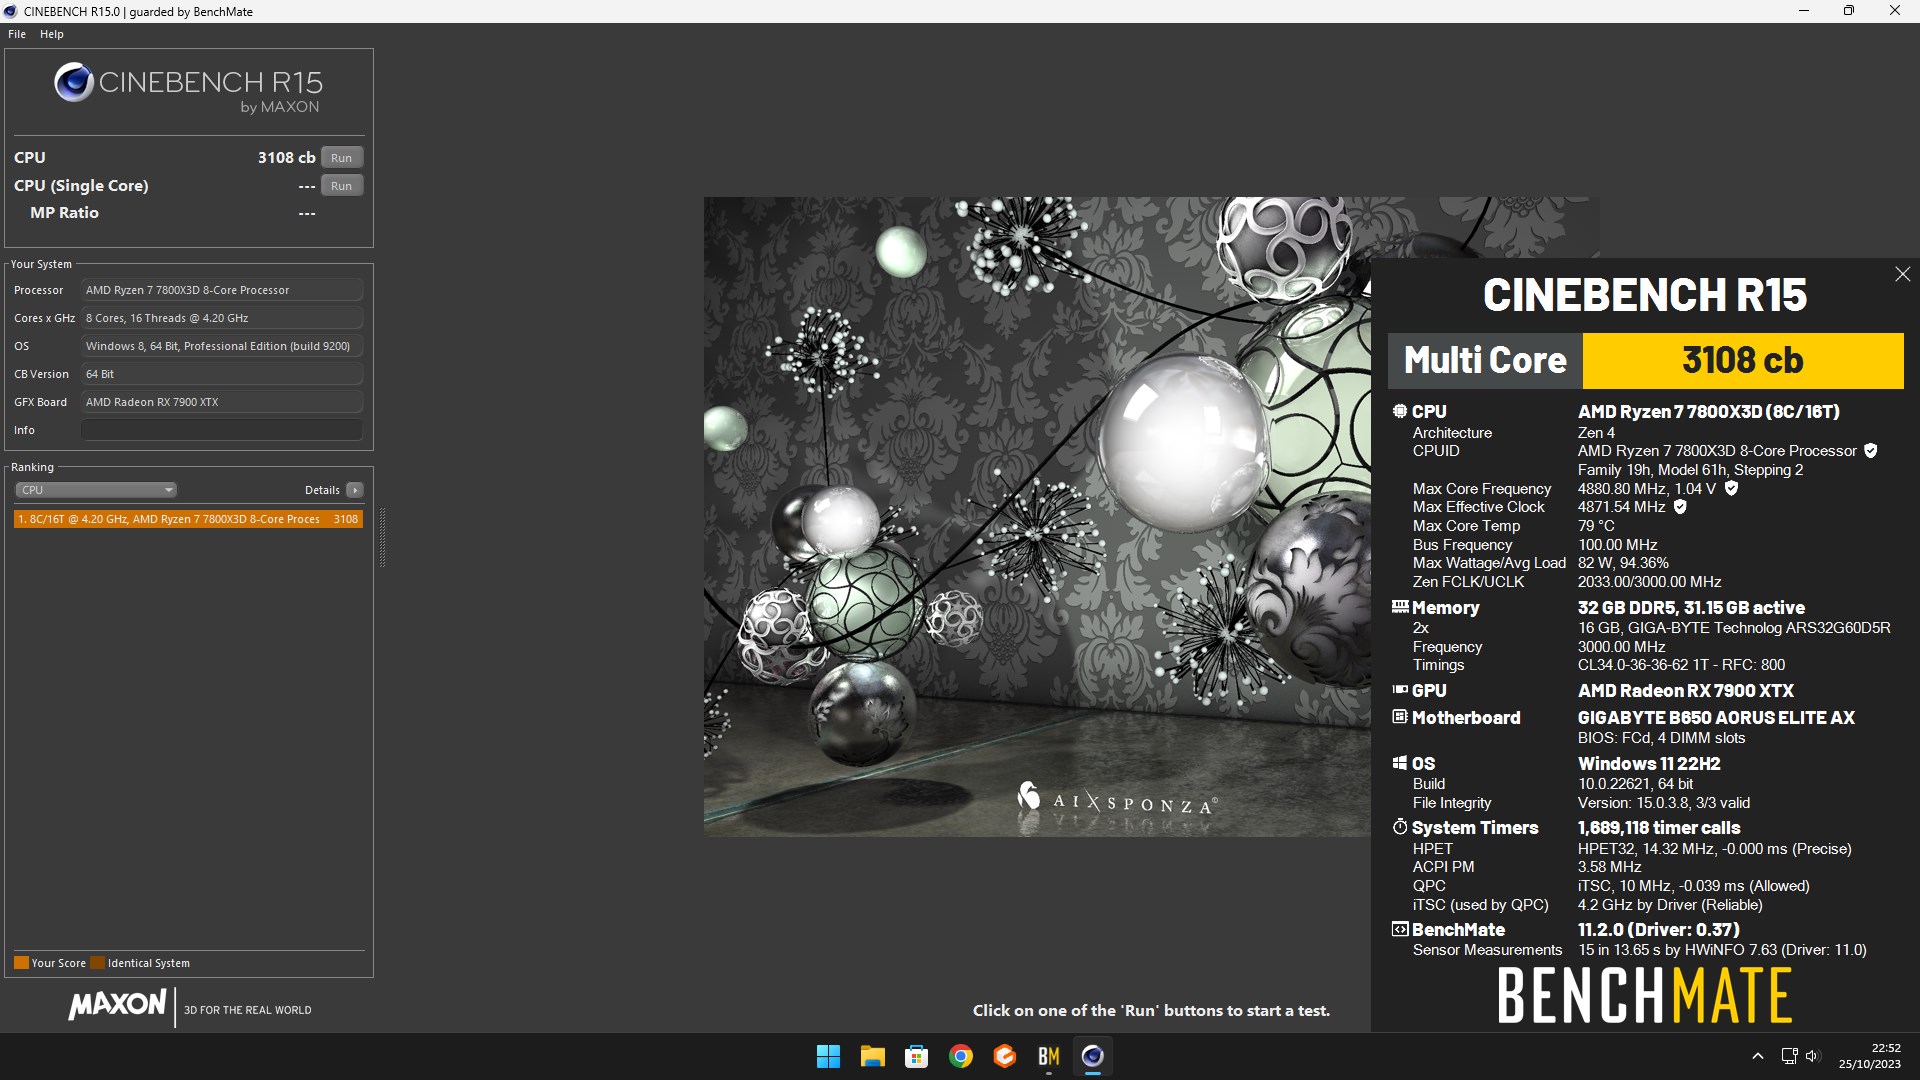Click the Cores x GHz field
This screenshot has width=1920, height=1080.
[x=222, y=318]
